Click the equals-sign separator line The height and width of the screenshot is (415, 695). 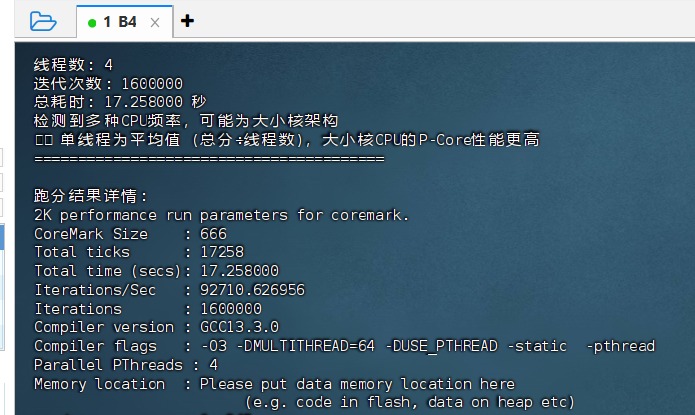click(209, 159)
